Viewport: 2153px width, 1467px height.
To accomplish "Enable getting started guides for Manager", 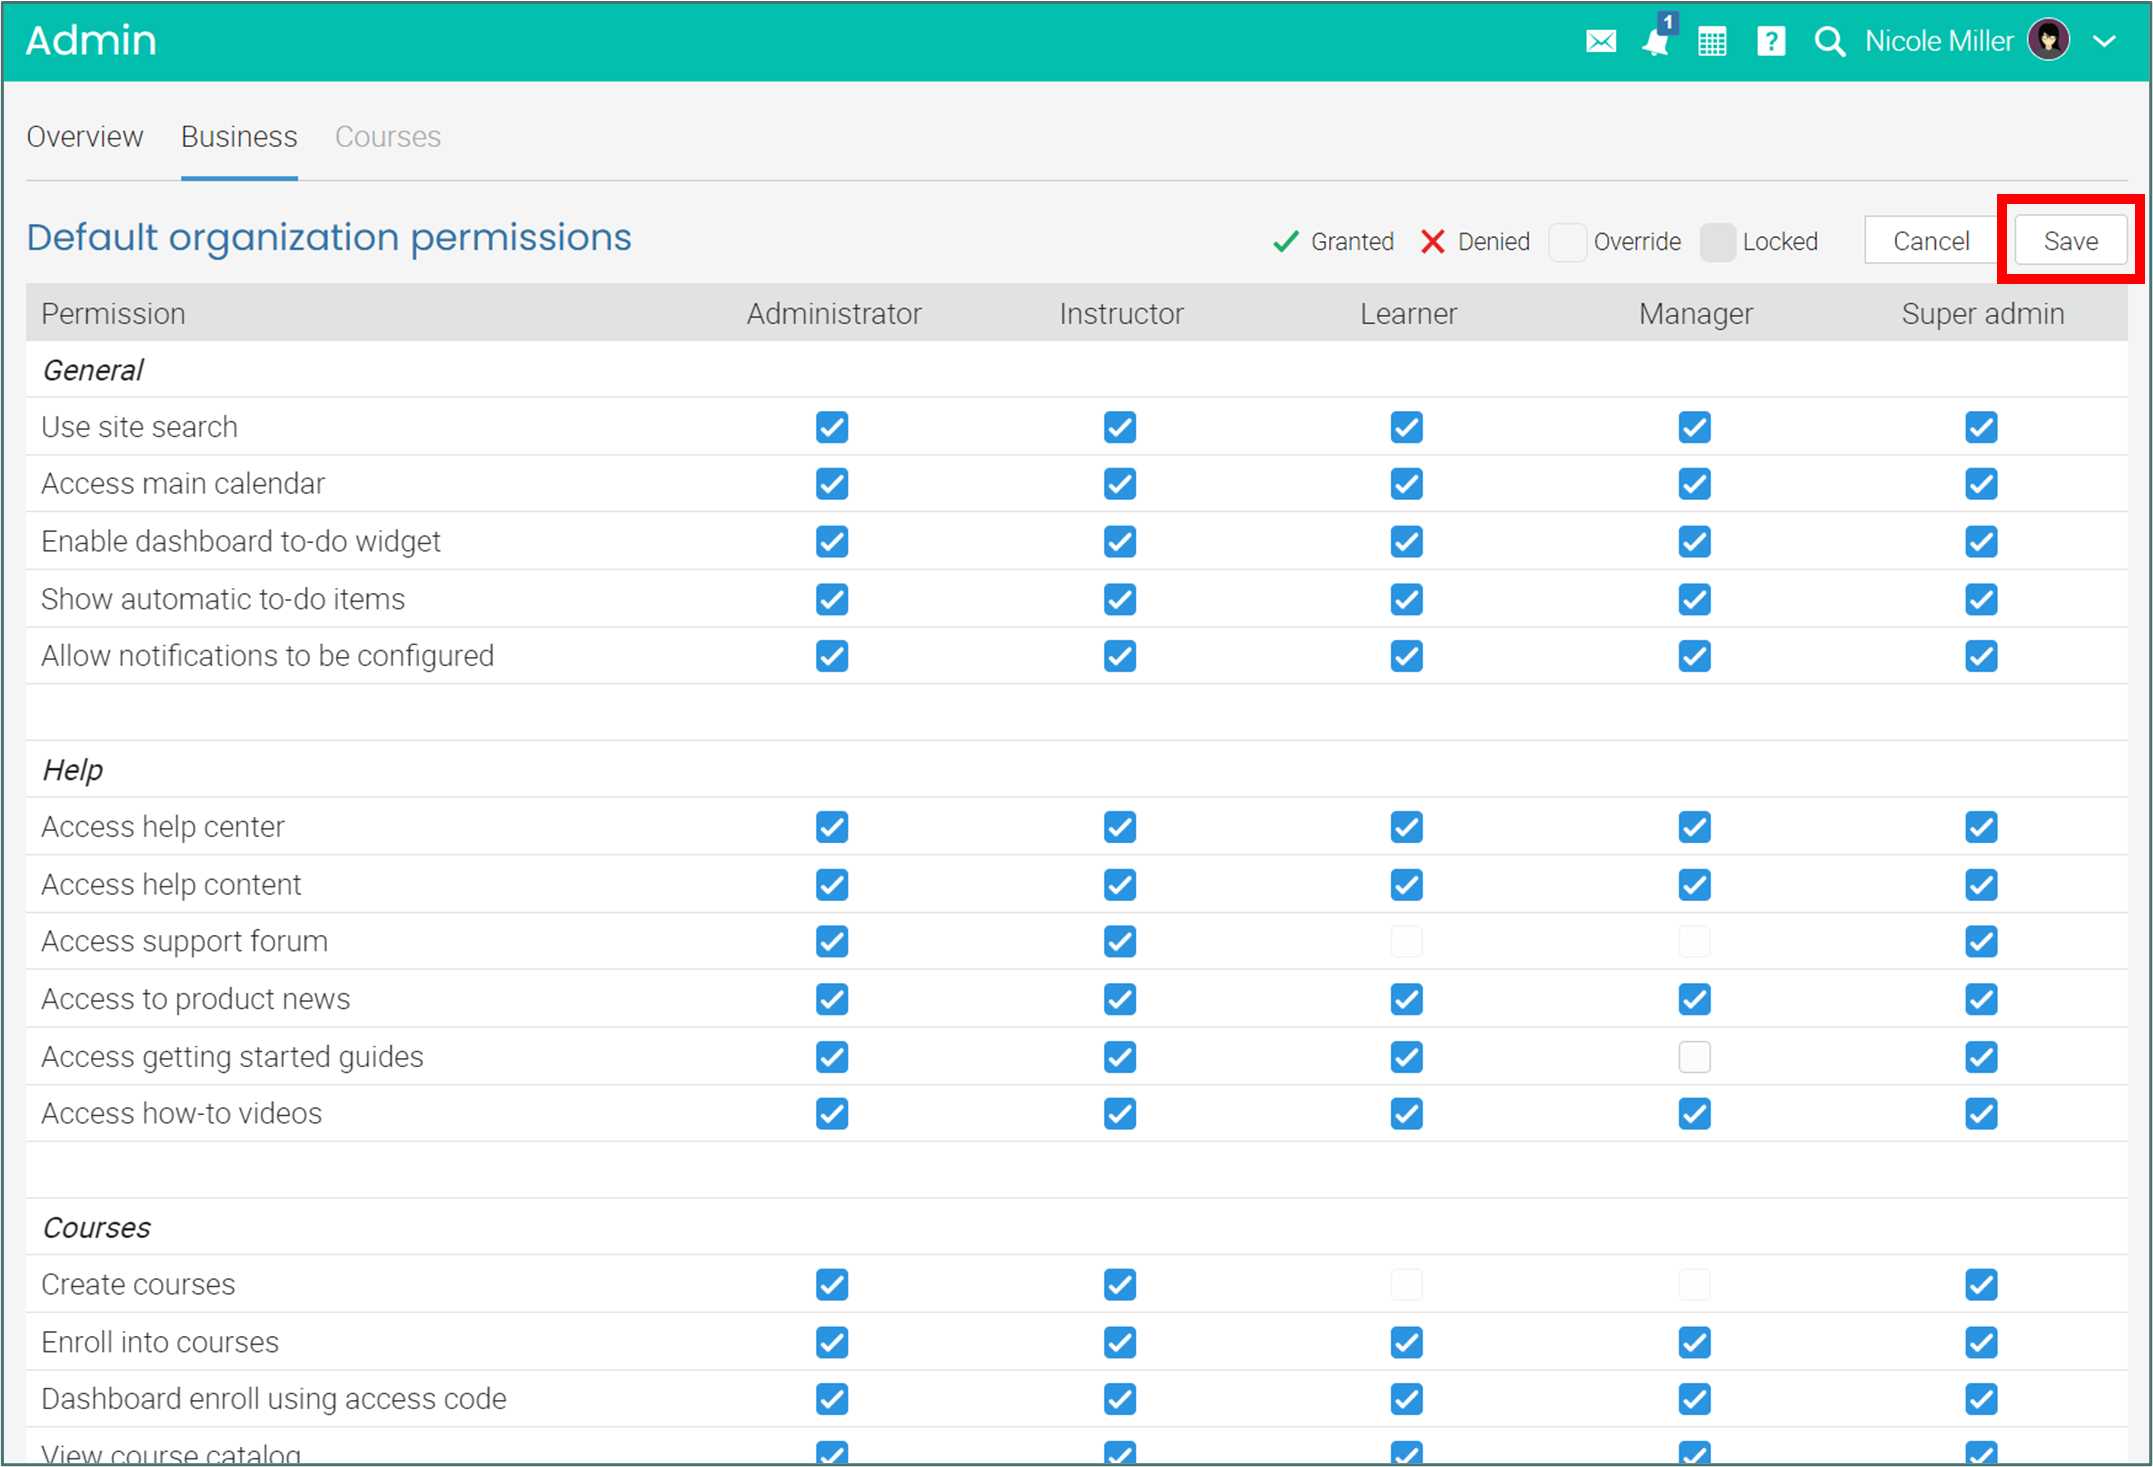I will 1694,1057.
